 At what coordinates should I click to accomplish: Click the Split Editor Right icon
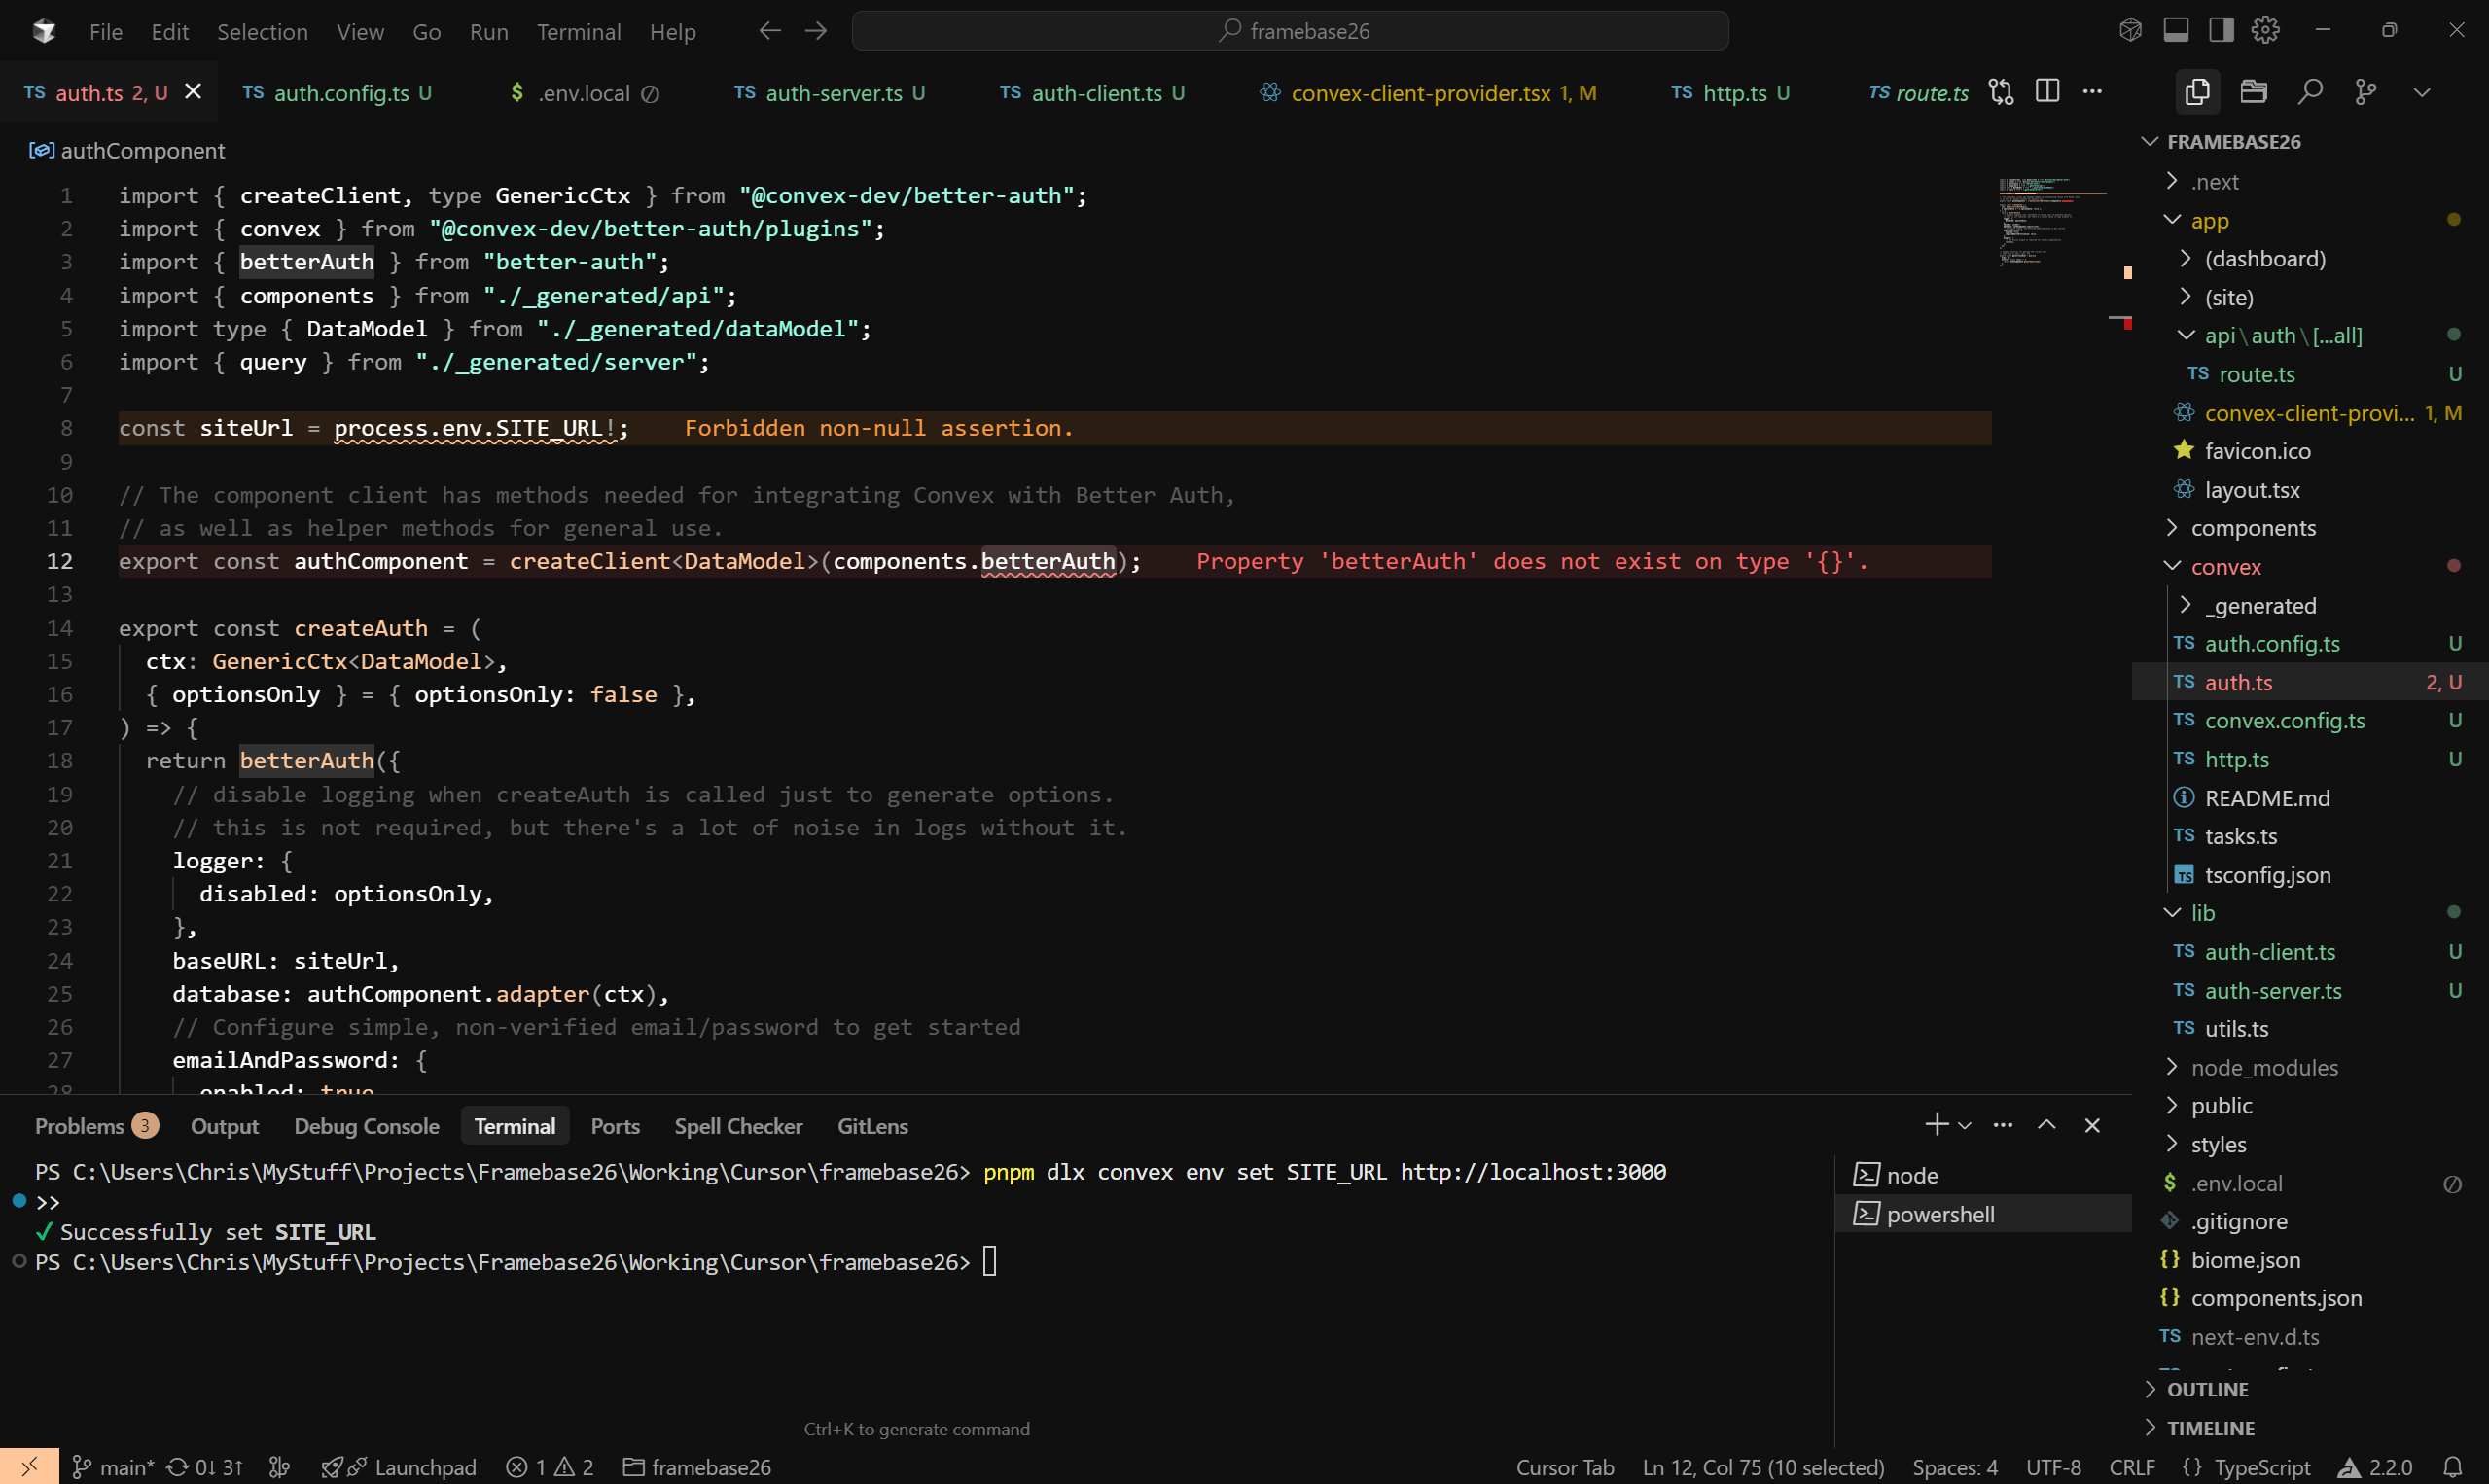click(x=2046, y=92)
